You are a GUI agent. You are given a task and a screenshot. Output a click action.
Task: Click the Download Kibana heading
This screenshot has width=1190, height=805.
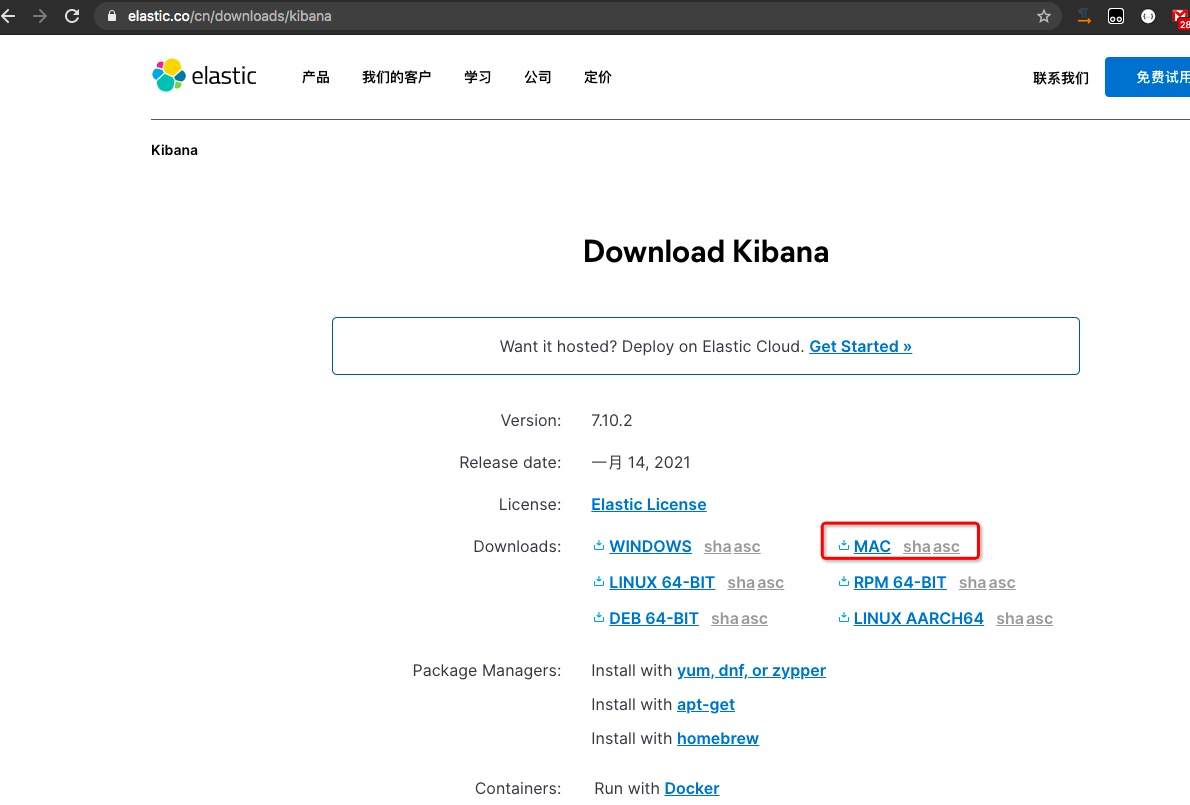(706, 251)
